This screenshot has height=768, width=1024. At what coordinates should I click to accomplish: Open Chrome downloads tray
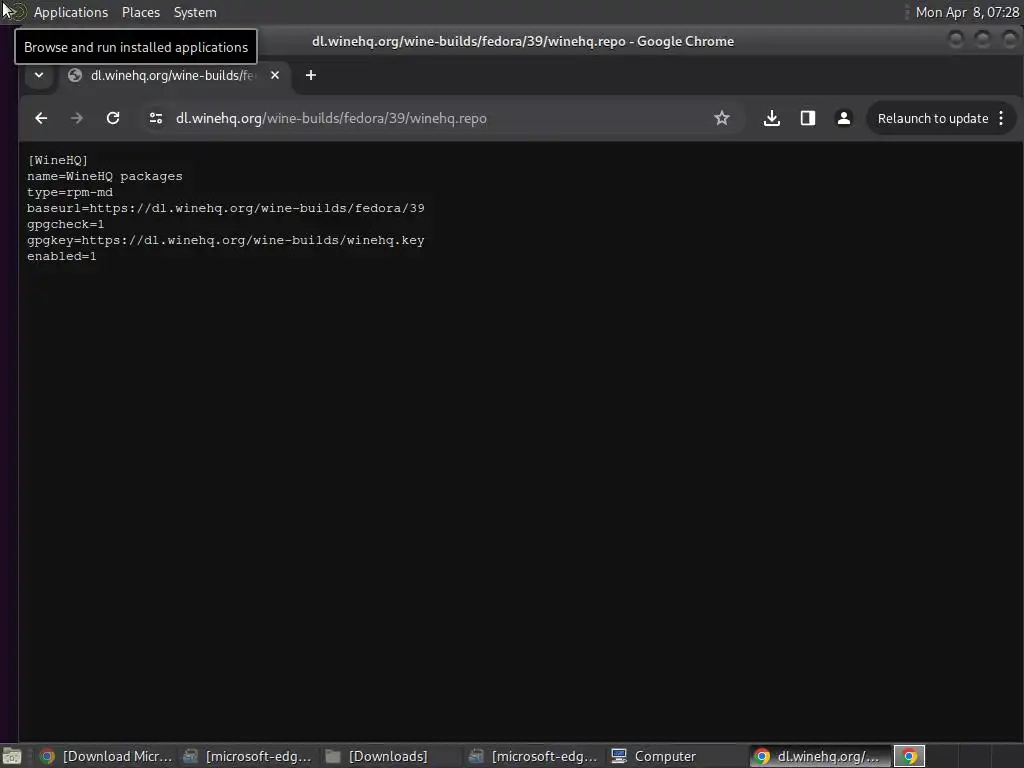pos(771,118)
